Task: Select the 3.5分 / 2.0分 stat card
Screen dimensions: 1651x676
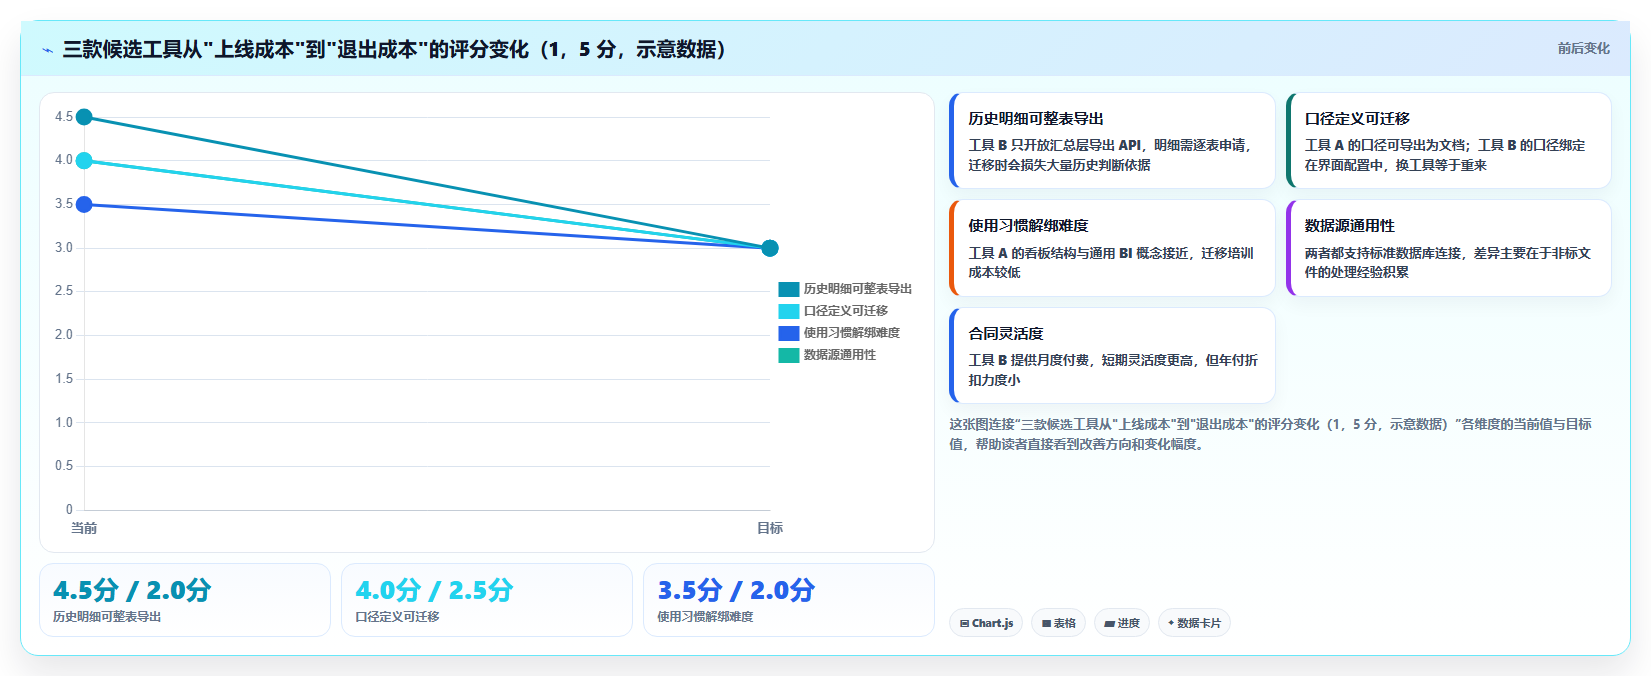Action: [x=789, y=600]
